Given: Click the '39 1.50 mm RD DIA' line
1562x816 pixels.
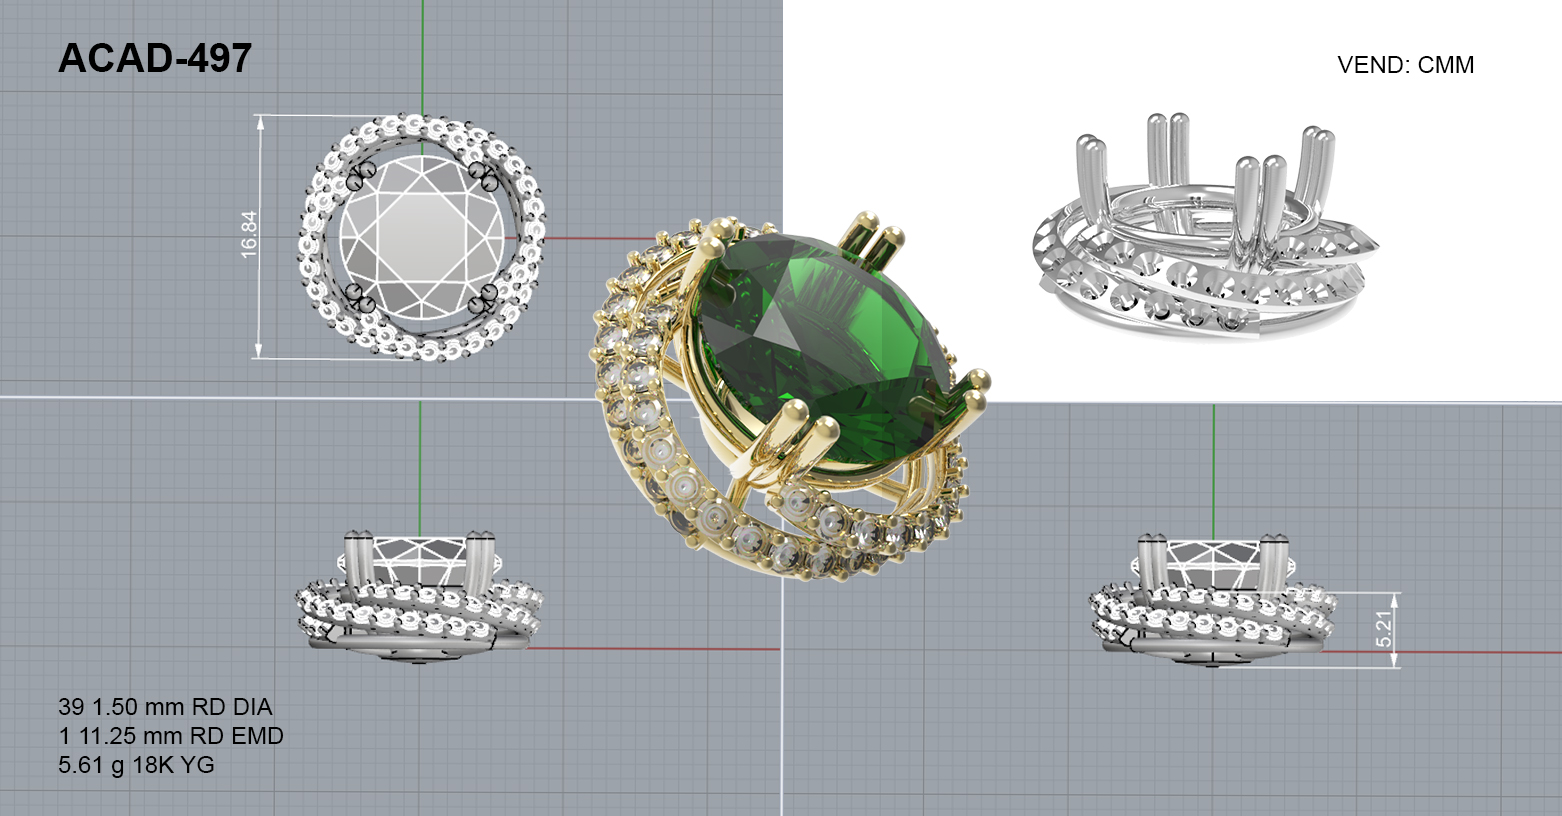Looking at the screenshot, I should coord(165,707).
